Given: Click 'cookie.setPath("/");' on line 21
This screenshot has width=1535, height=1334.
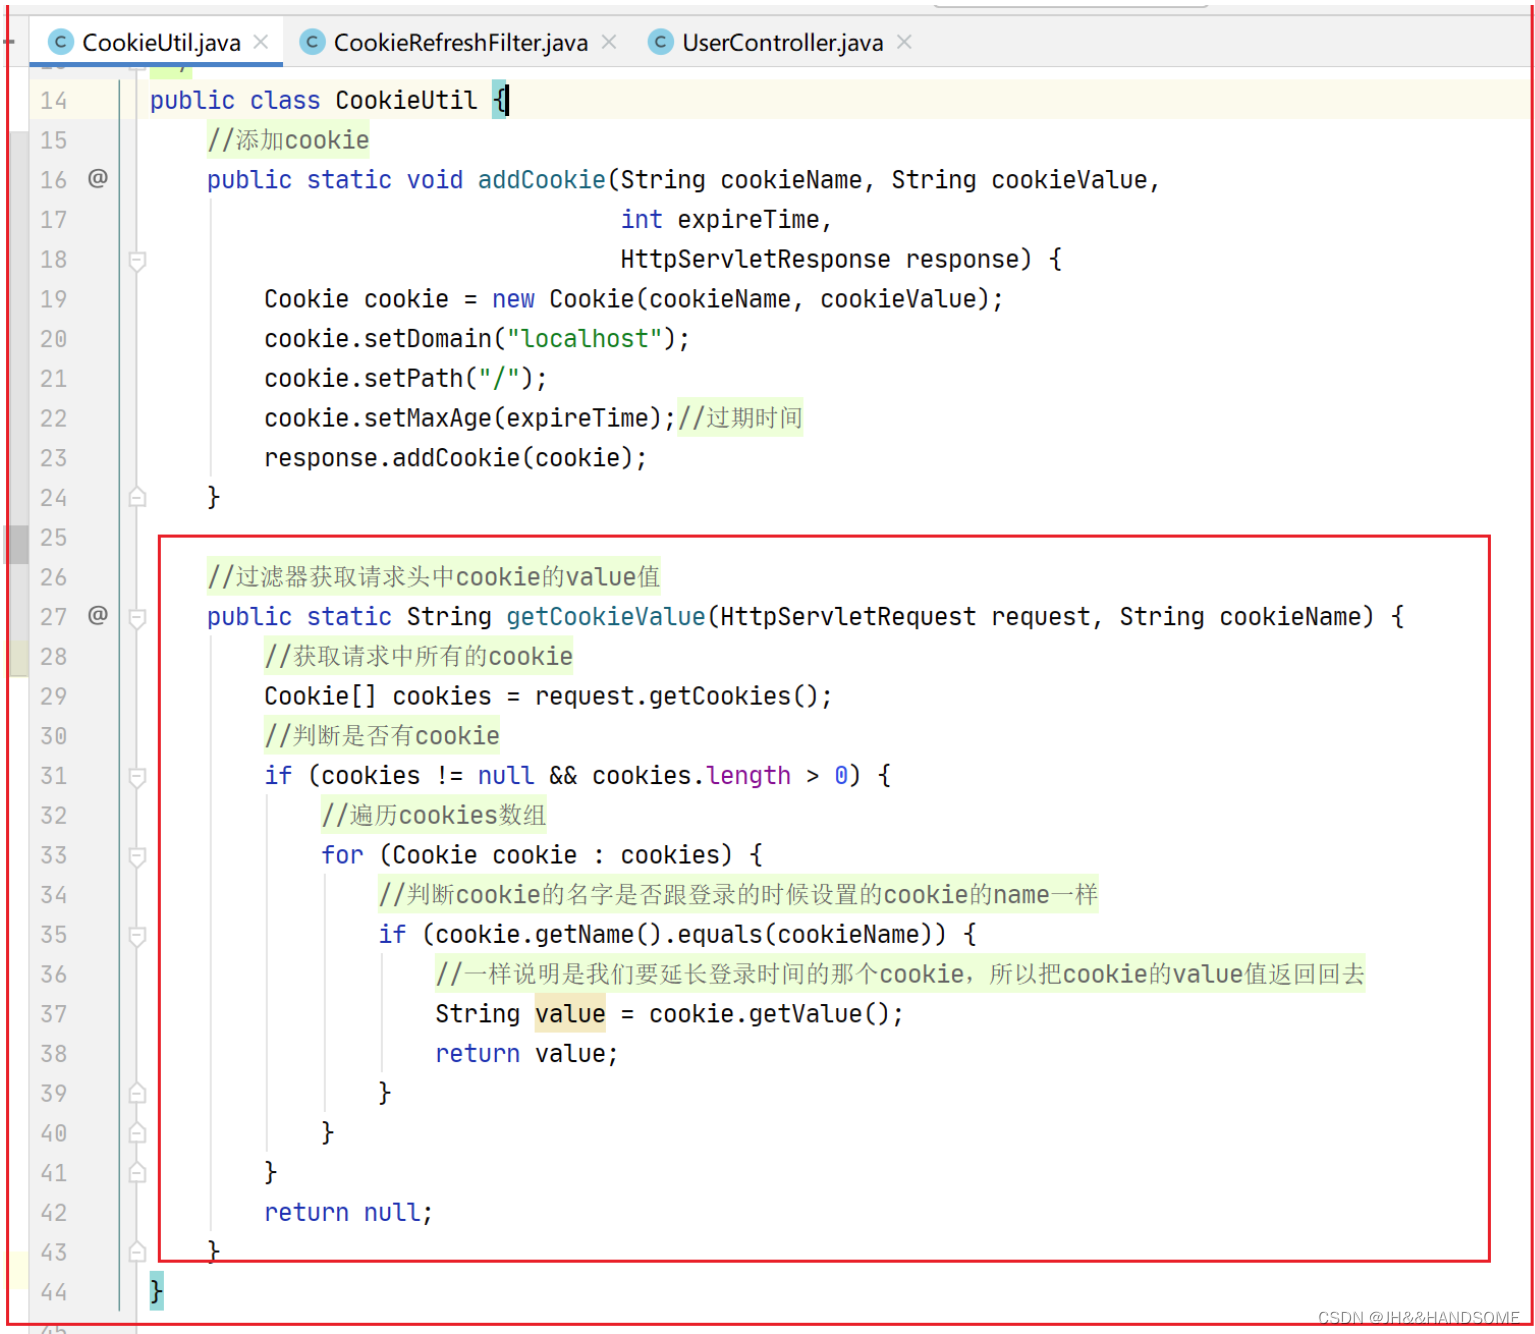Looking at the screenshot, I should click(x=406, y=379).
